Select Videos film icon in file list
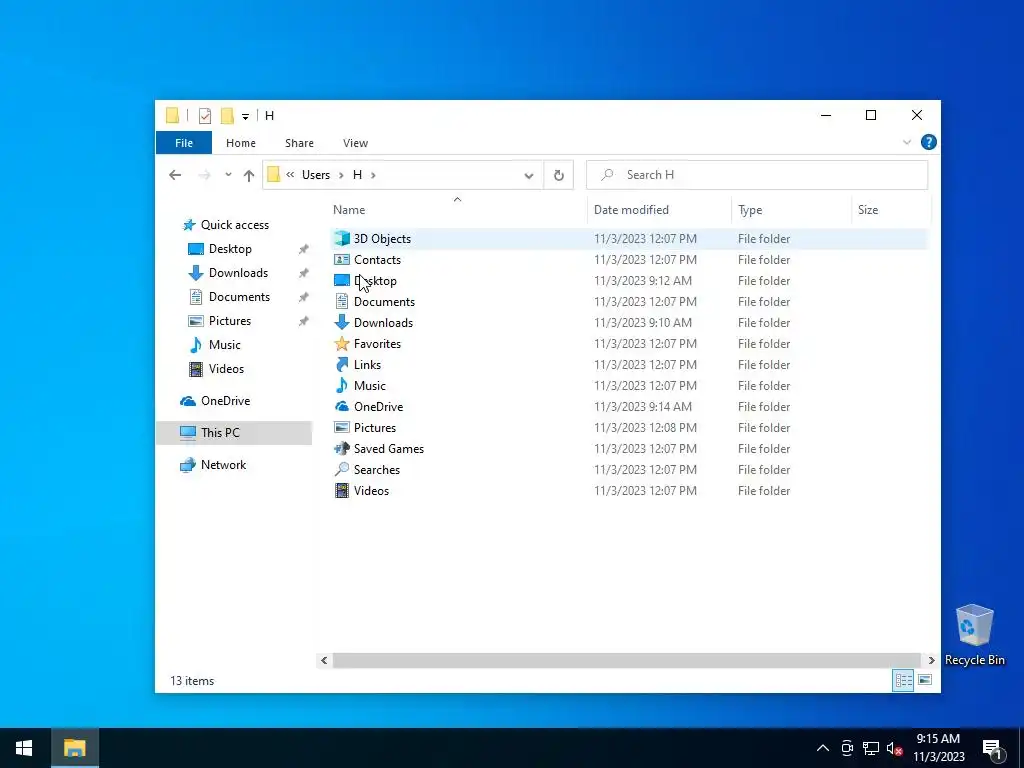Screen dimensions: 1024x768 point(342,490)
